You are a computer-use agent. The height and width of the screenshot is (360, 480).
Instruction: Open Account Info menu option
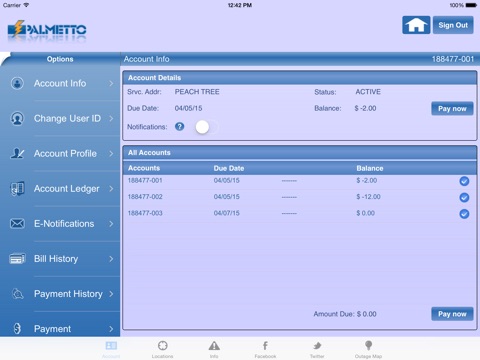[60, 83]
